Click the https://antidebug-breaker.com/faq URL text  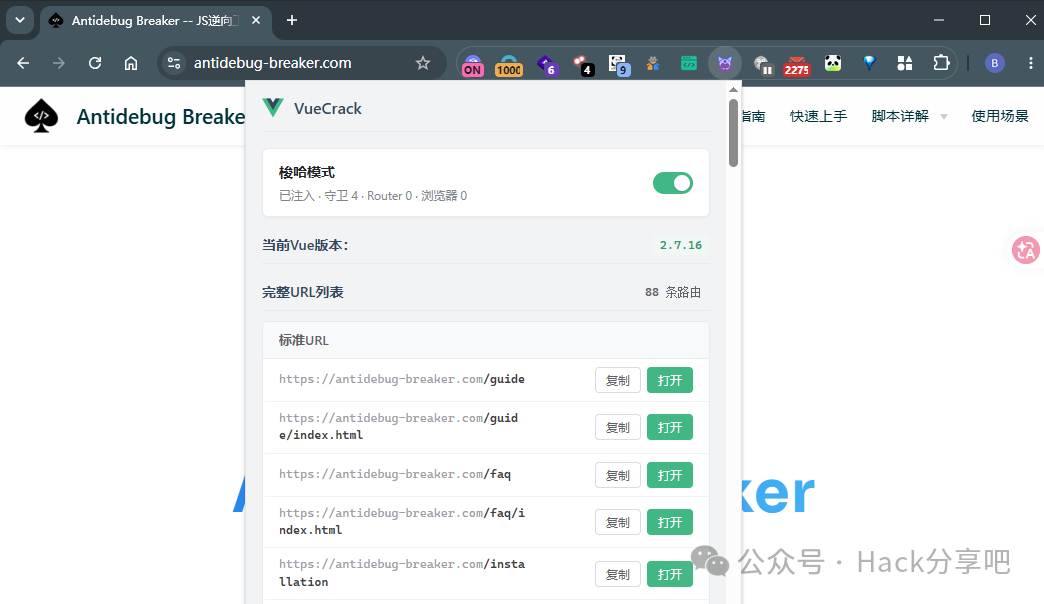tap(395, 474)
